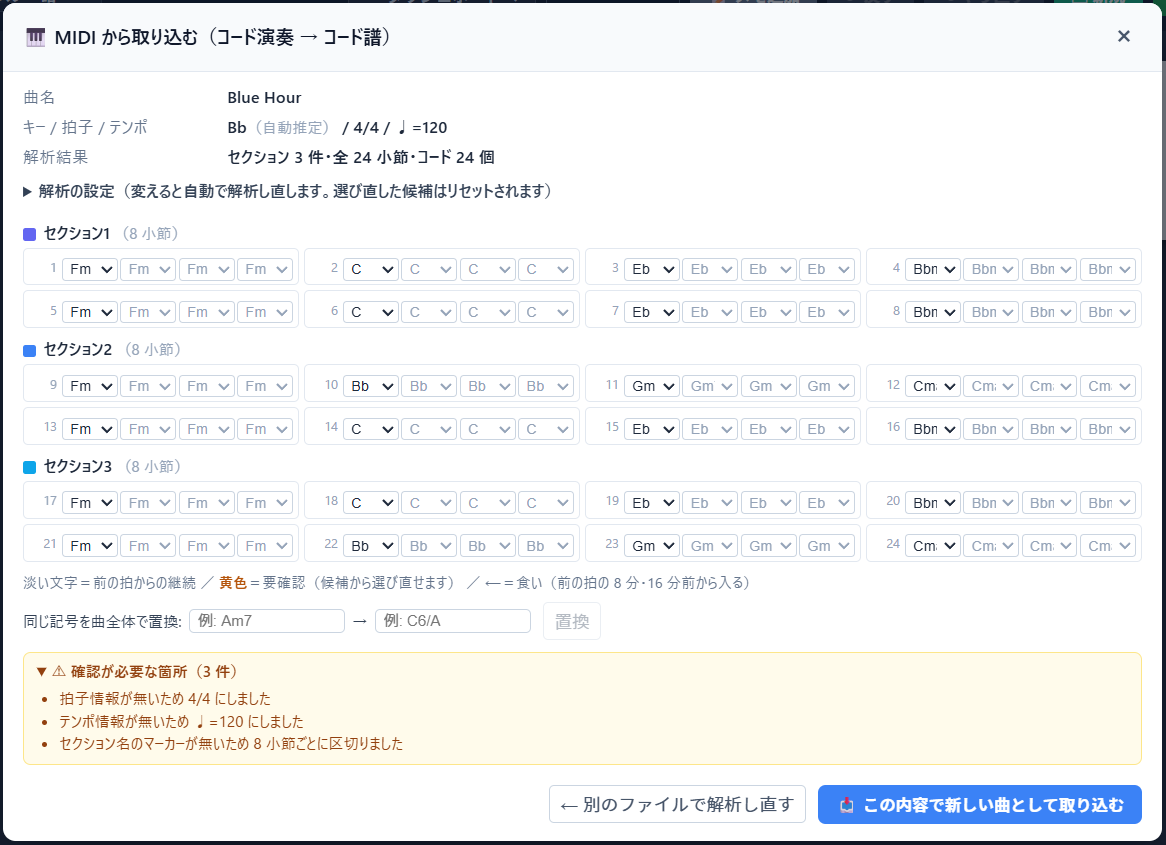1166x845 pixels.
Task: Open measure 9 first-beat Fm dropdown
Action: pyautogui.click(x=89, y=386)
